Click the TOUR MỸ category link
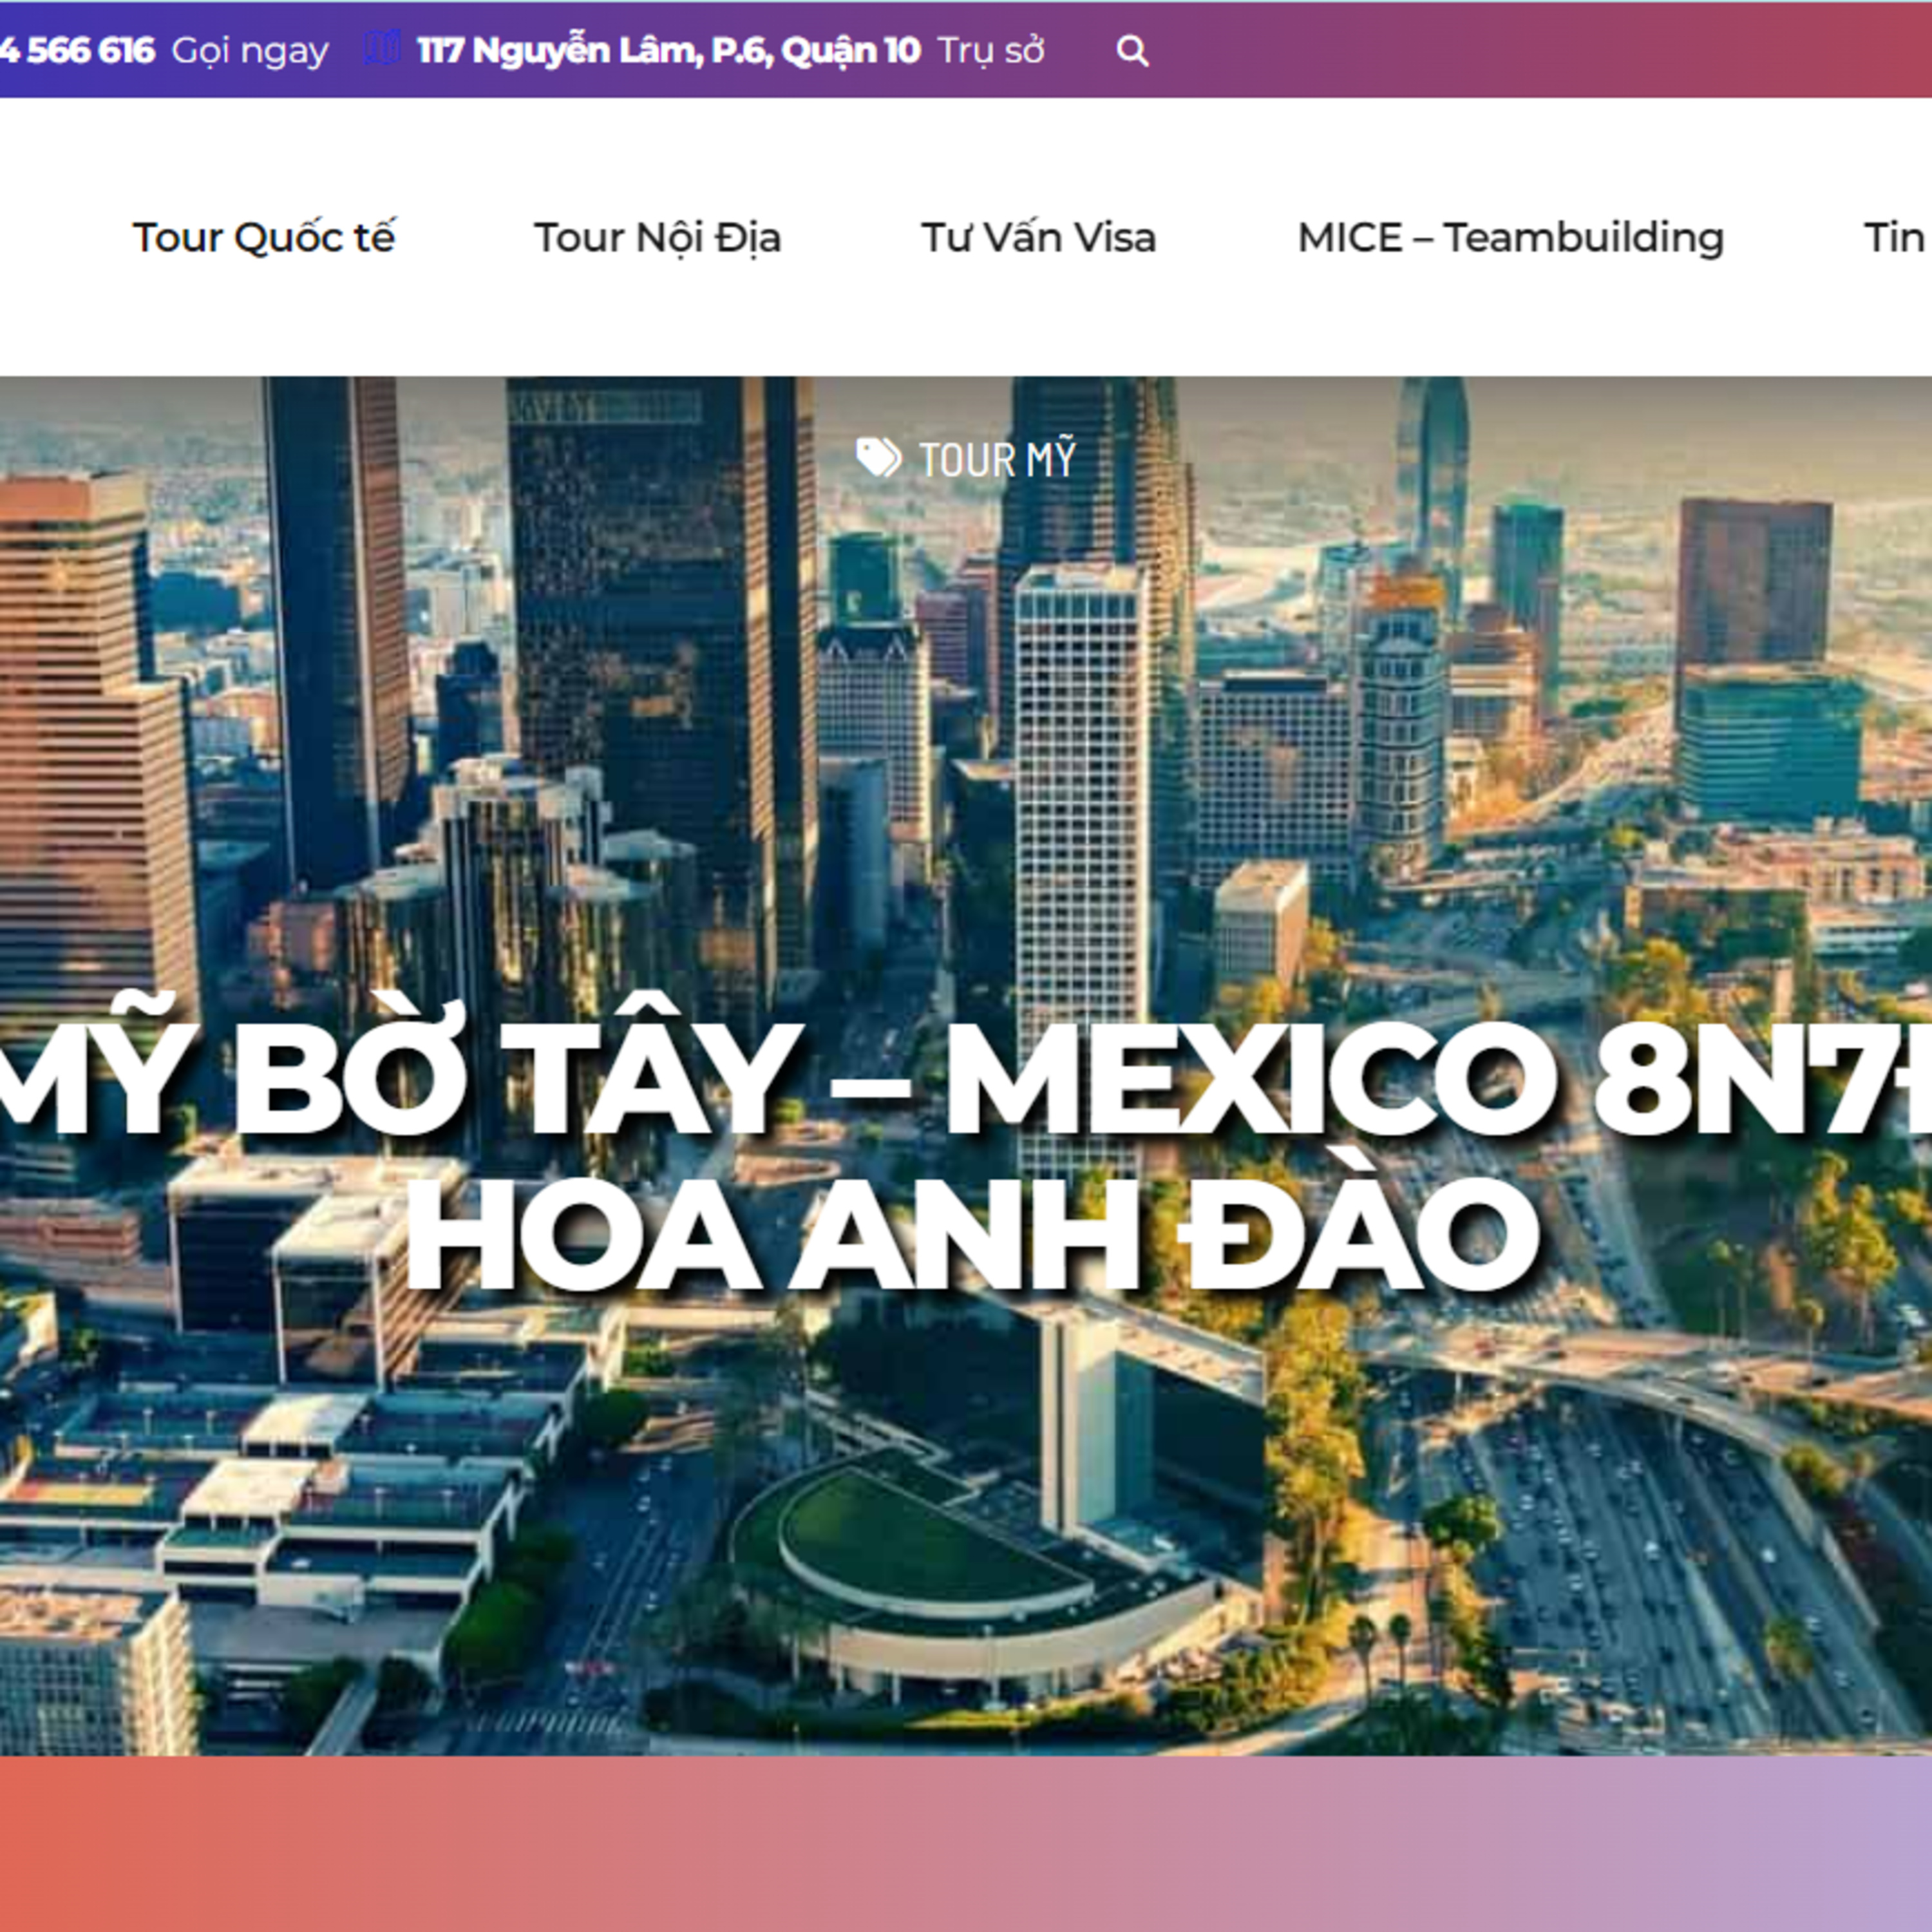Image resolution: width=1932 pixels, height=1932 pixels. (x=997, y=459)
